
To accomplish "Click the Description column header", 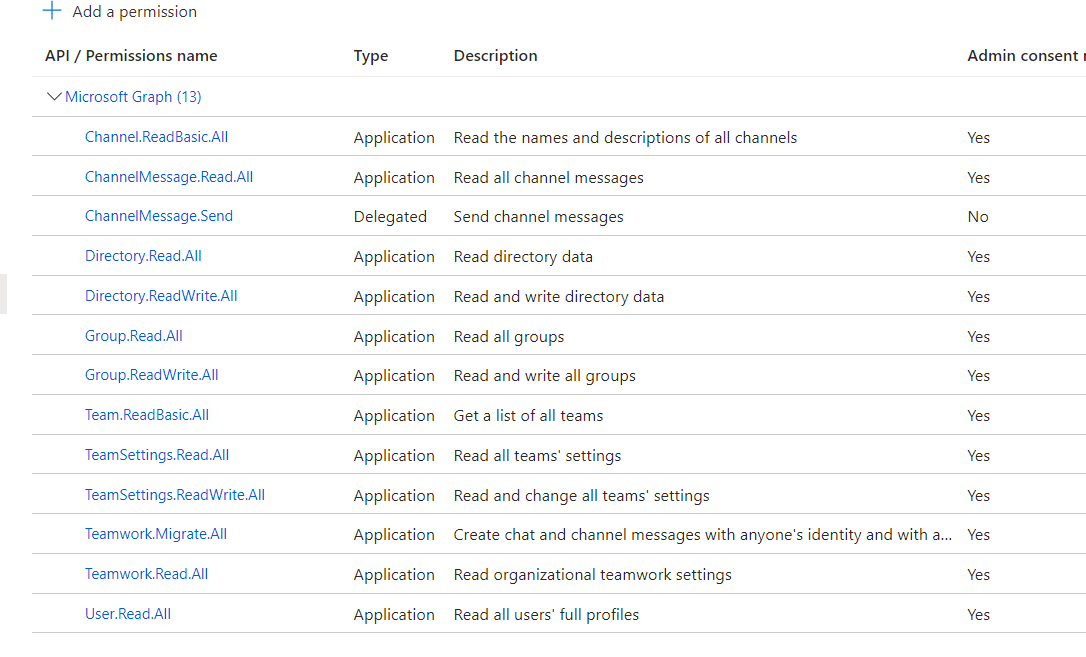I will point(495,56).
